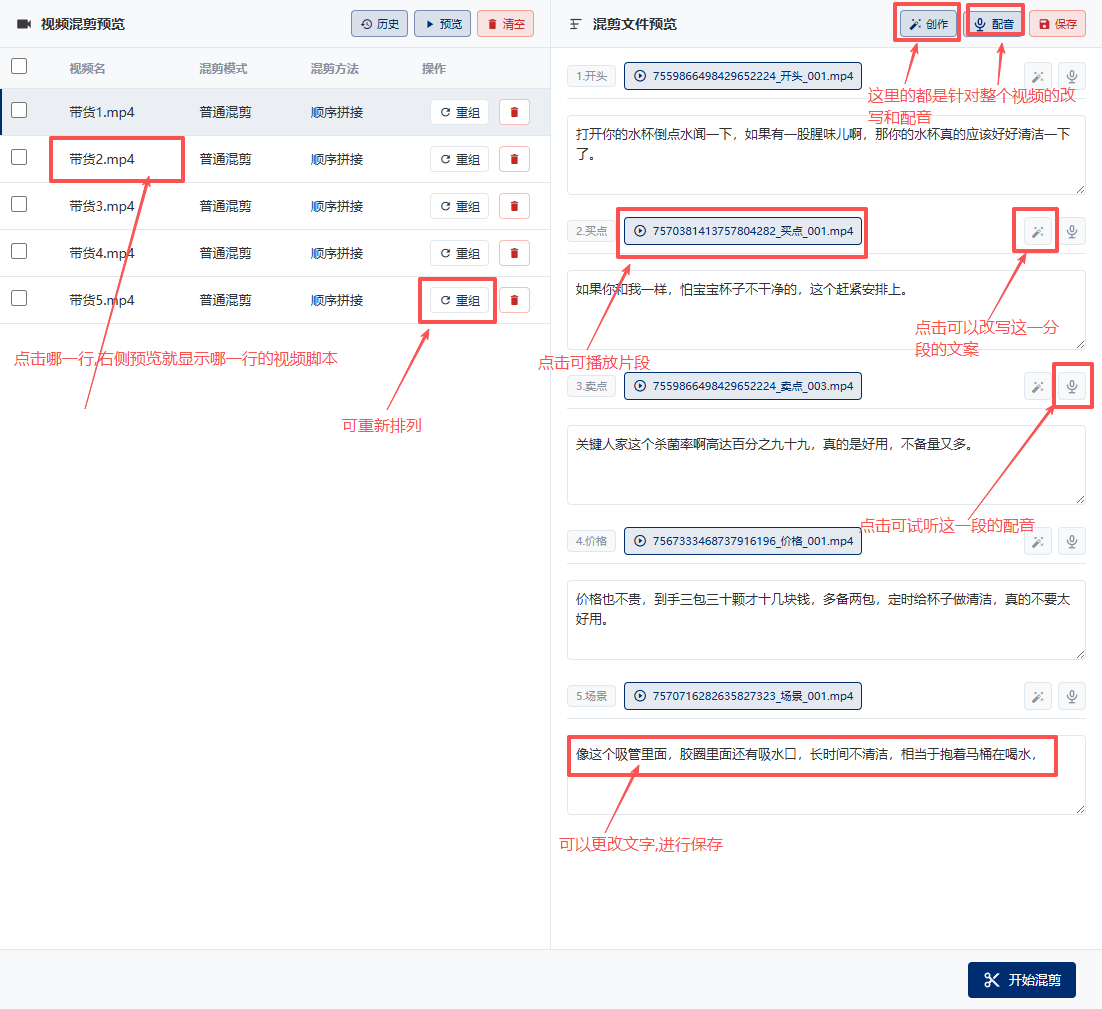
Task: Click the 5.场景 segment tag
Action: [x=592, y=696]
